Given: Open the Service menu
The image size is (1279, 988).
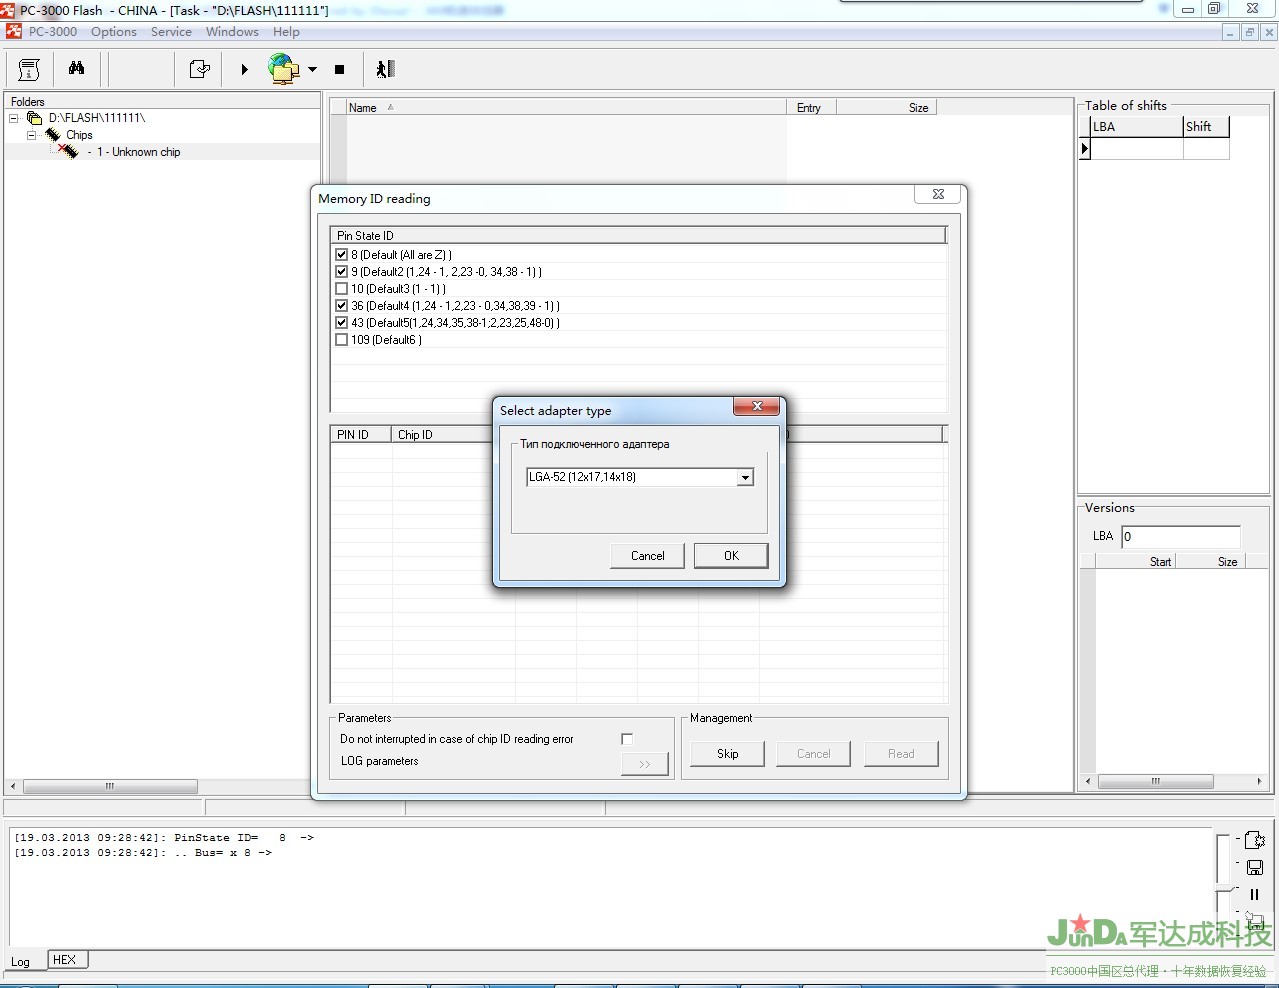Looking at the screenshot, I should 171,32.
